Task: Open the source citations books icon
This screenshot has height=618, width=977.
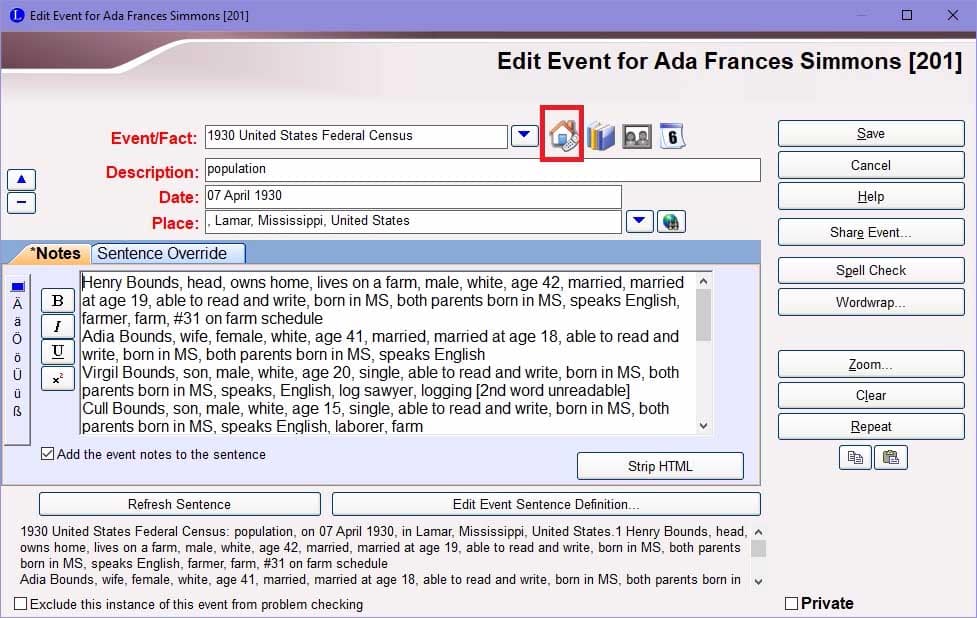Action: pyautogui.click(x=601, y=136)
